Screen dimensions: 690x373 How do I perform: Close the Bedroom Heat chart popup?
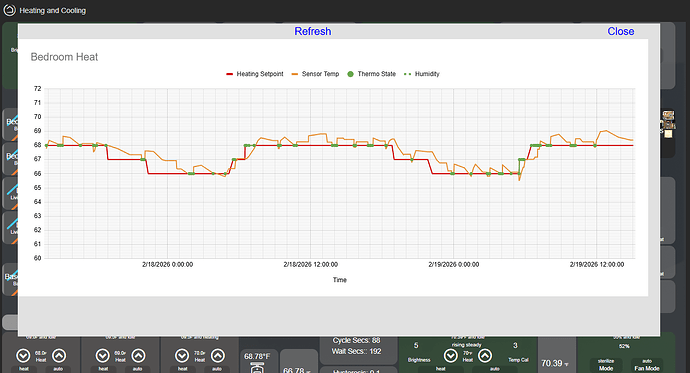tap(620, 31)
